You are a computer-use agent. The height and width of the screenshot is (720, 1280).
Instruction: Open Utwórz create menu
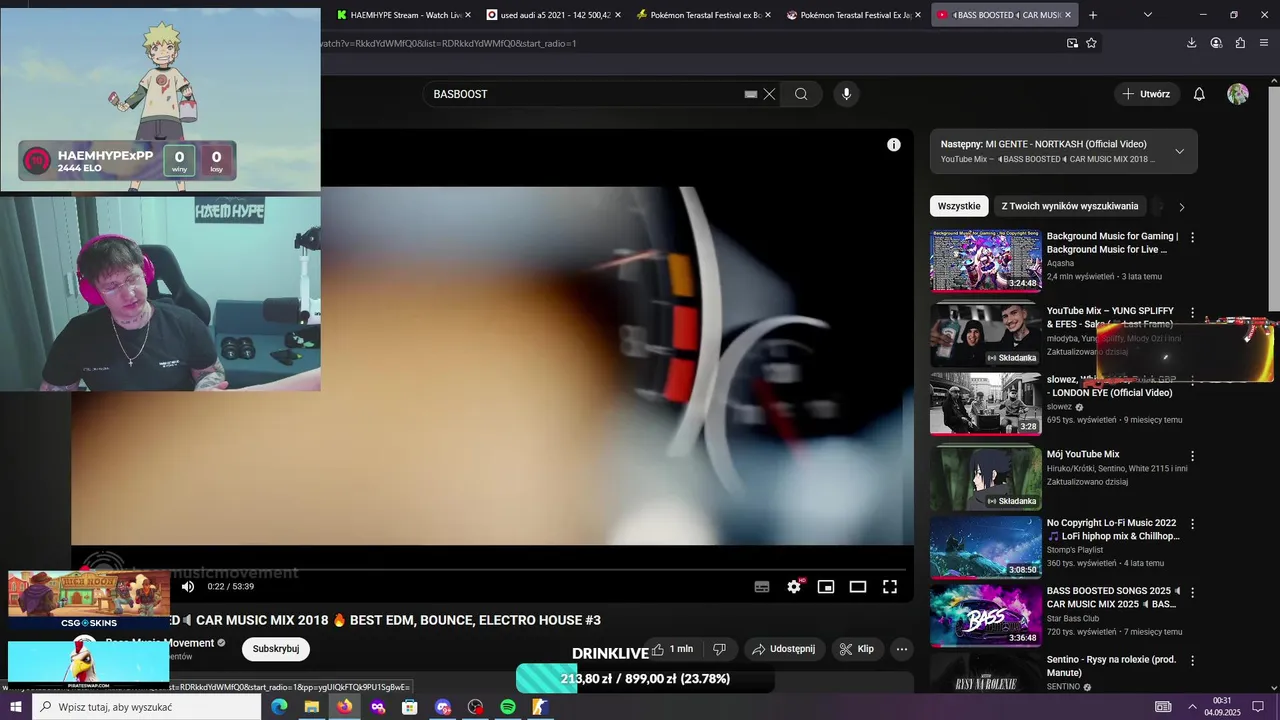1146,94
